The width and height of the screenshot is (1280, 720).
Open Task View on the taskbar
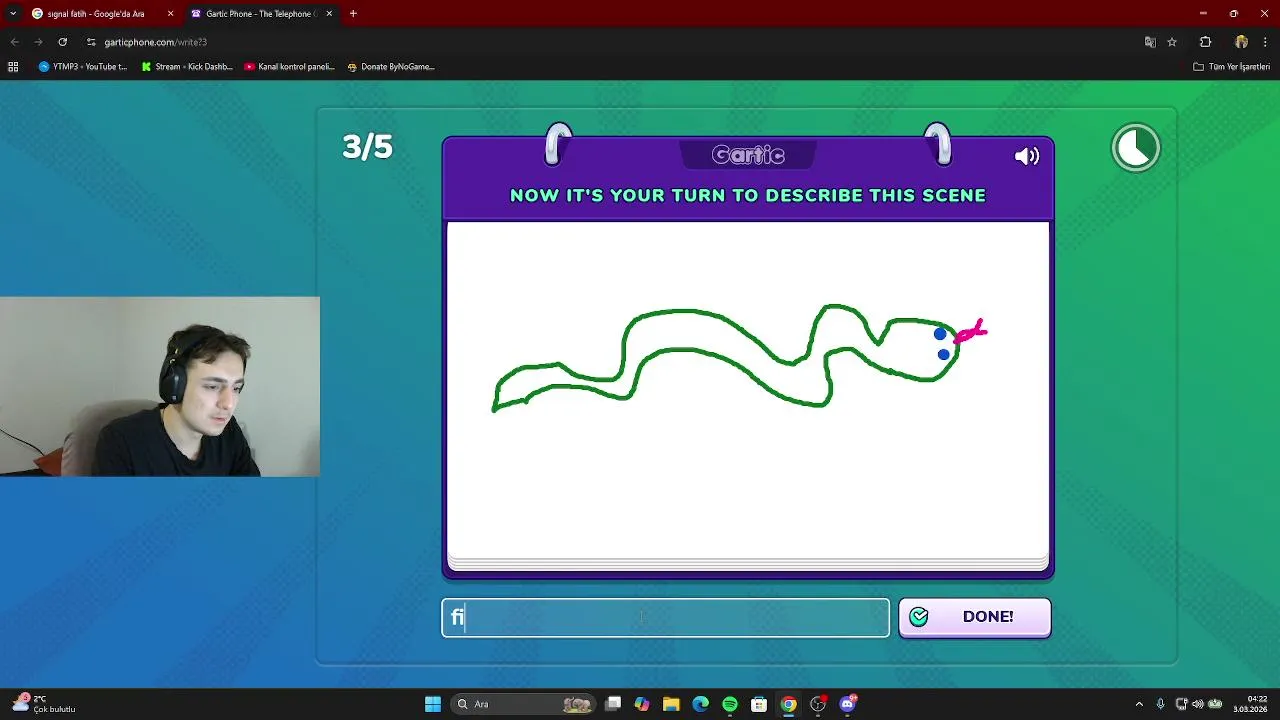tap(613, 704)
